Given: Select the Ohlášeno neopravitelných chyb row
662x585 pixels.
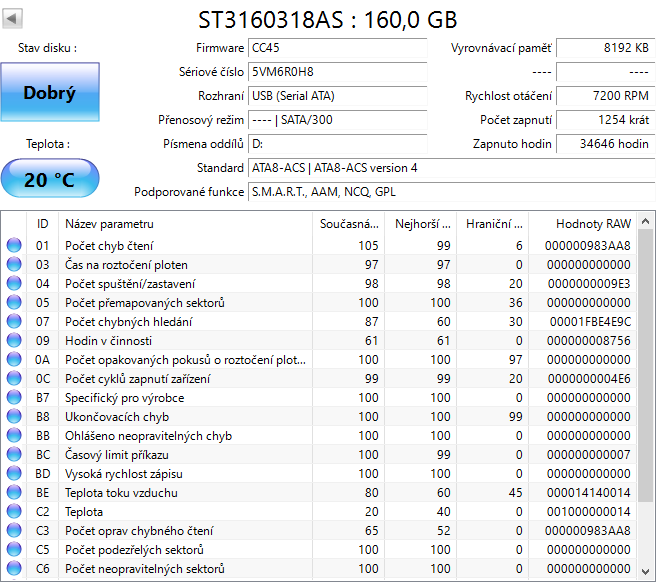Looking at the screenshot, I should (319, 435).
